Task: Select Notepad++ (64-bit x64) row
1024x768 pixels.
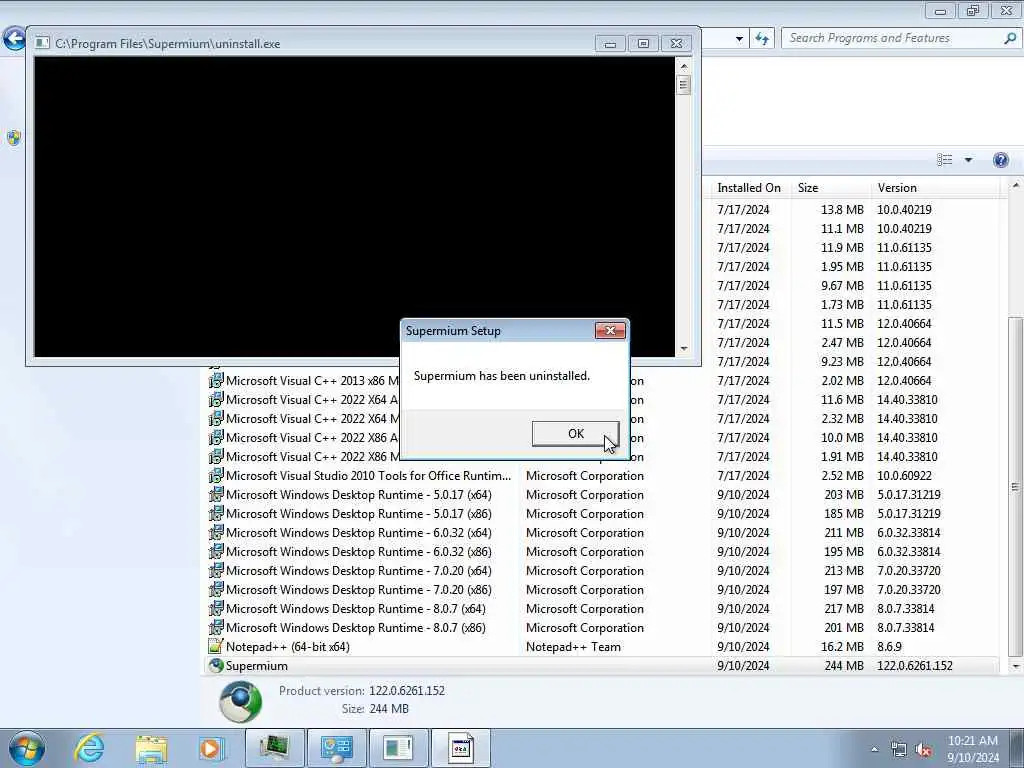Action: (x=601, y=647)
